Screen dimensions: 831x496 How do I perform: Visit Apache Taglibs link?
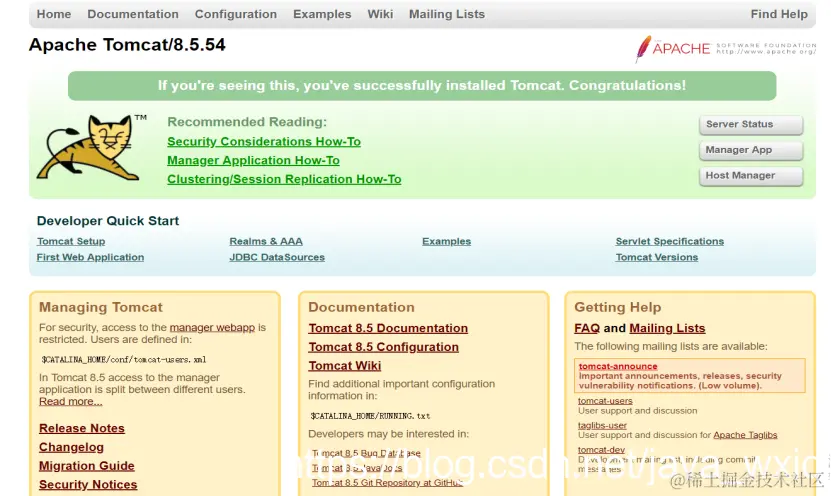tap(745, 435)
